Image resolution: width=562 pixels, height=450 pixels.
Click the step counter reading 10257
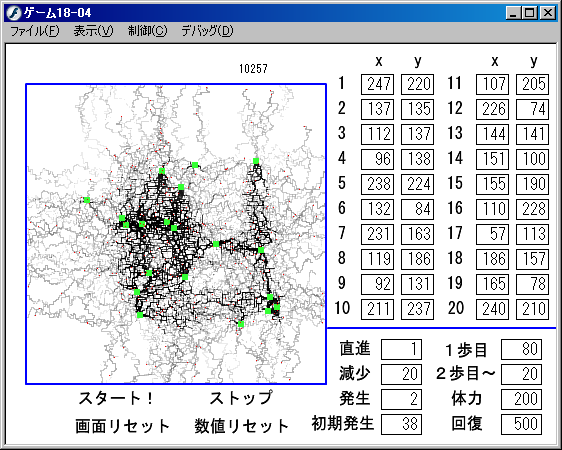tap(253, 68)
